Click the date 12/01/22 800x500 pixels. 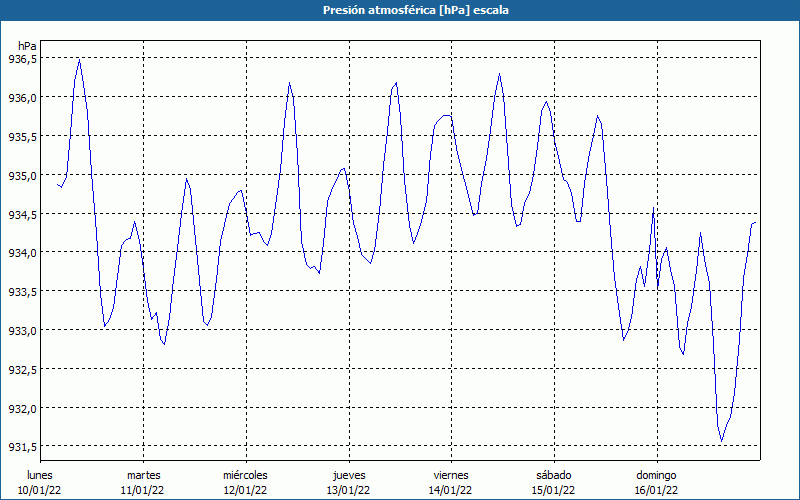pyautogui.click(x=245, y=490)
